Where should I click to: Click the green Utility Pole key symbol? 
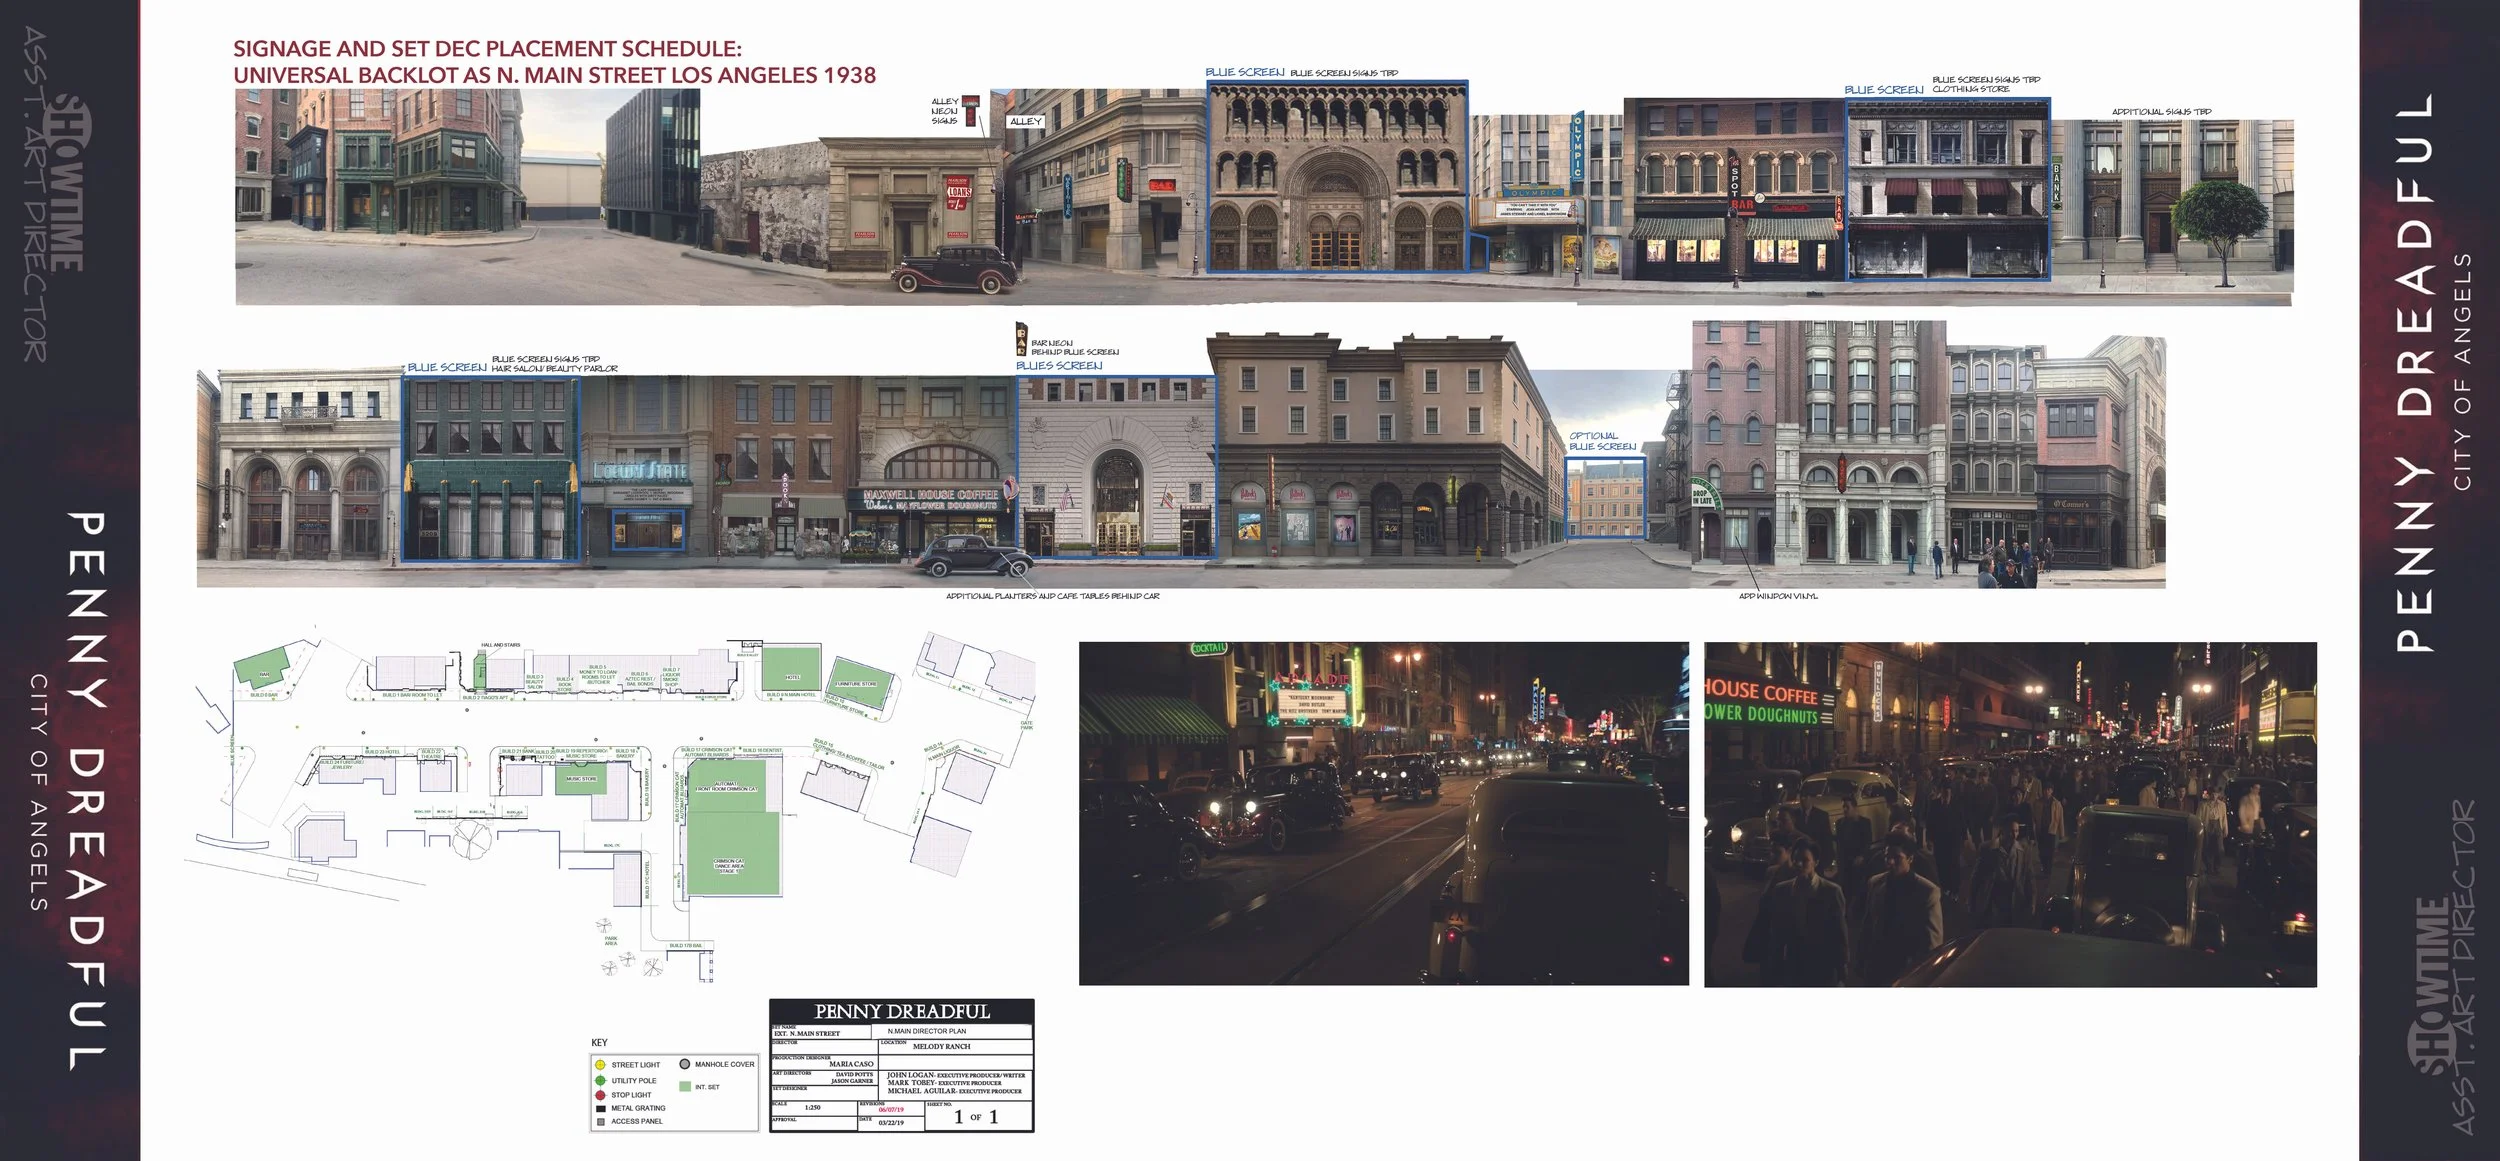click(600, 1080)
